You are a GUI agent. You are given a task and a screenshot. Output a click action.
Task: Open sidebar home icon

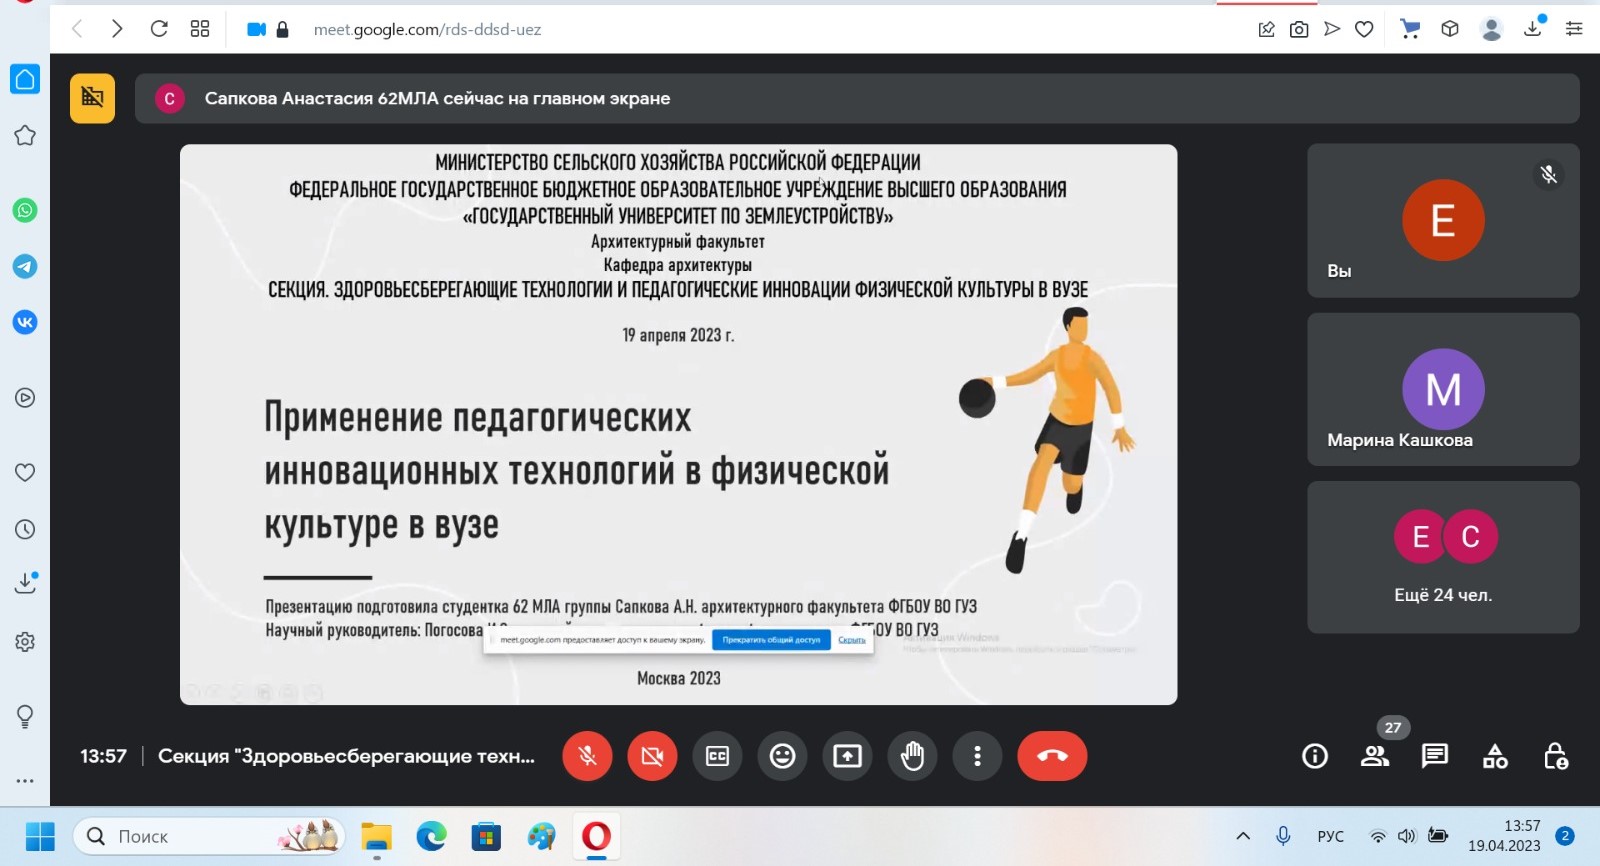[x=25, y=79]
